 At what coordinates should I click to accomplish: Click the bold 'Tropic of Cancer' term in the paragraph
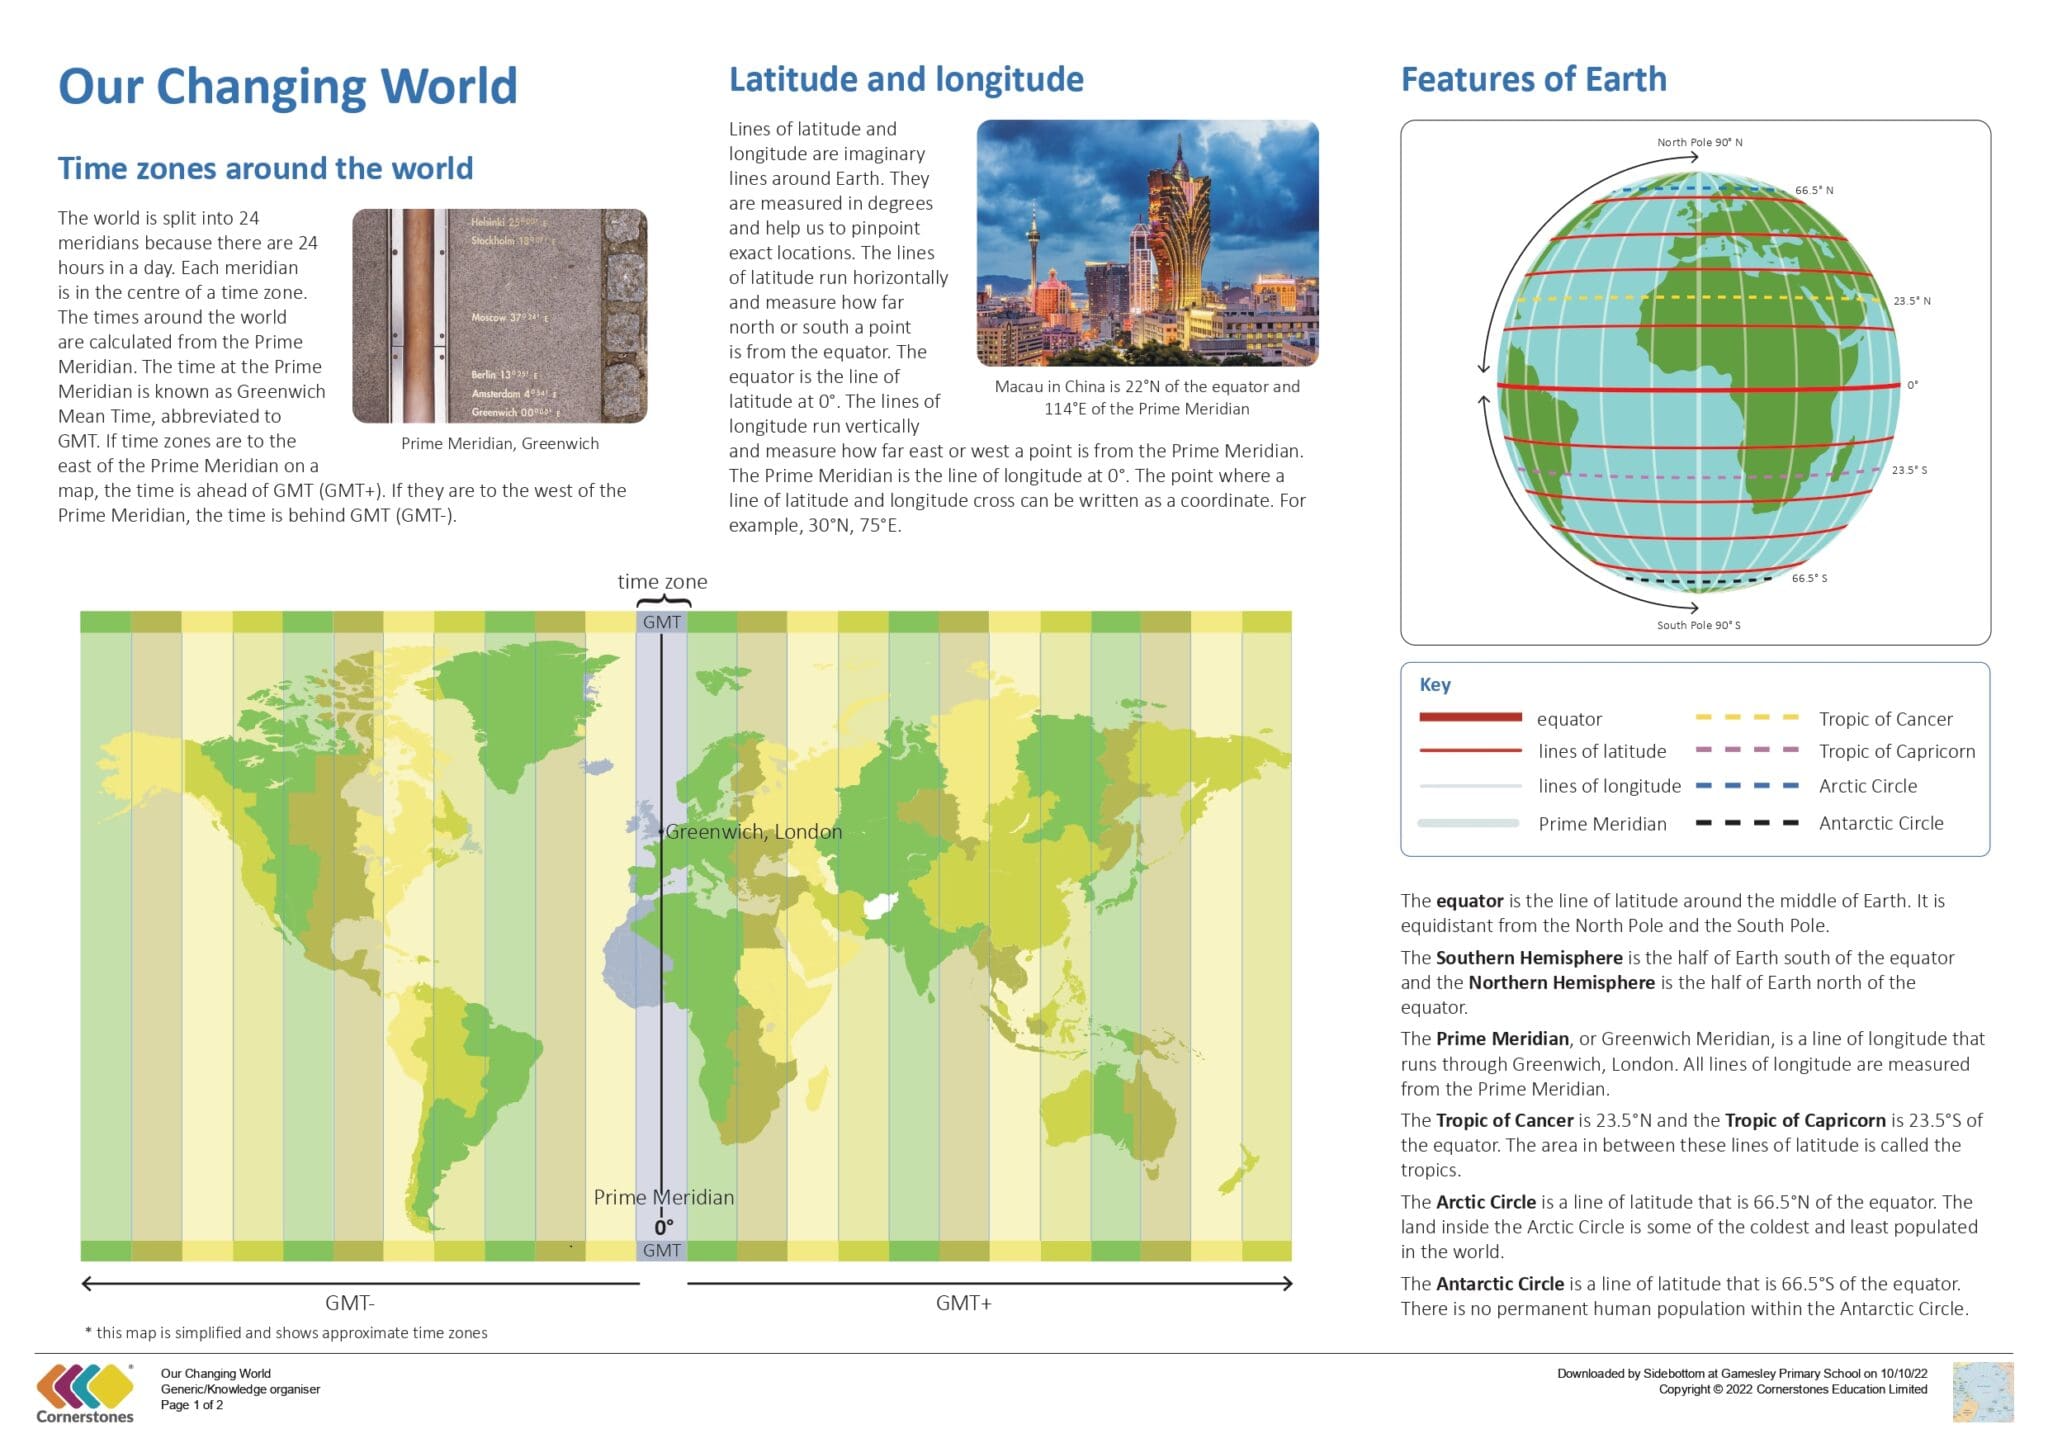1505,1121
